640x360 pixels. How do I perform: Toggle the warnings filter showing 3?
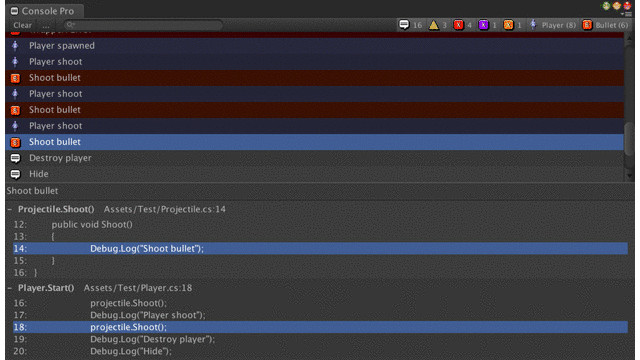(x=438, y=25)
